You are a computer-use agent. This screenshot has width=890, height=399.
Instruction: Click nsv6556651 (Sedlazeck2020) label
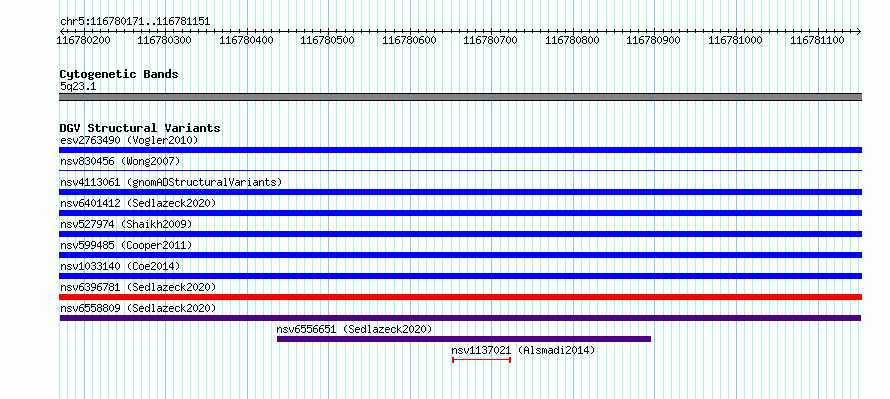click(354, 329)
